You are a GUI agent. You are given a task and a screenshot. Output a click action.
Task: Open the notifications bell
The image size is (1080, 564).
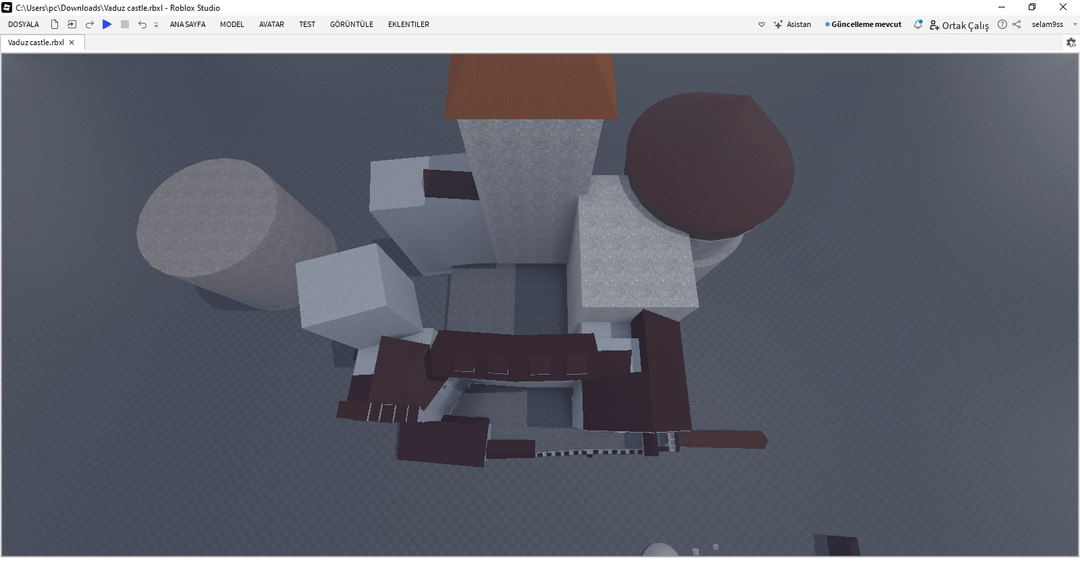point(918,24)
